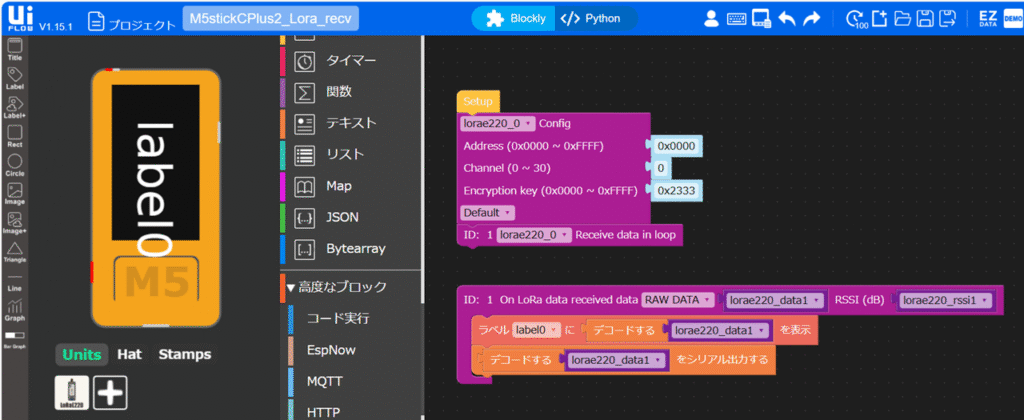1024x420 pixels.
Task: Select the Circle shape tool
Action: coord(15,165)
